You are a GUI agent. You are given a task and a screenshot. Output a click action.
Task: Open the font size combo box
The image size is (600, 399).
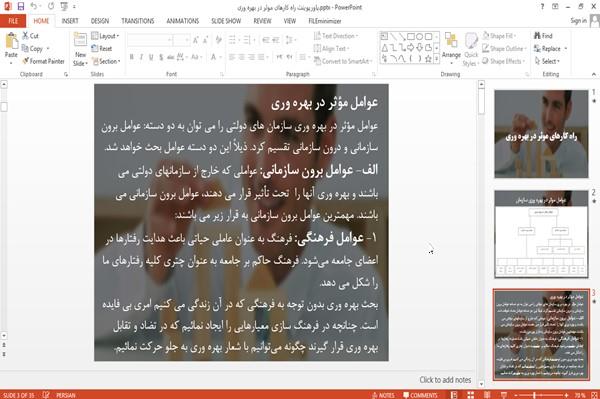point(181,40)
